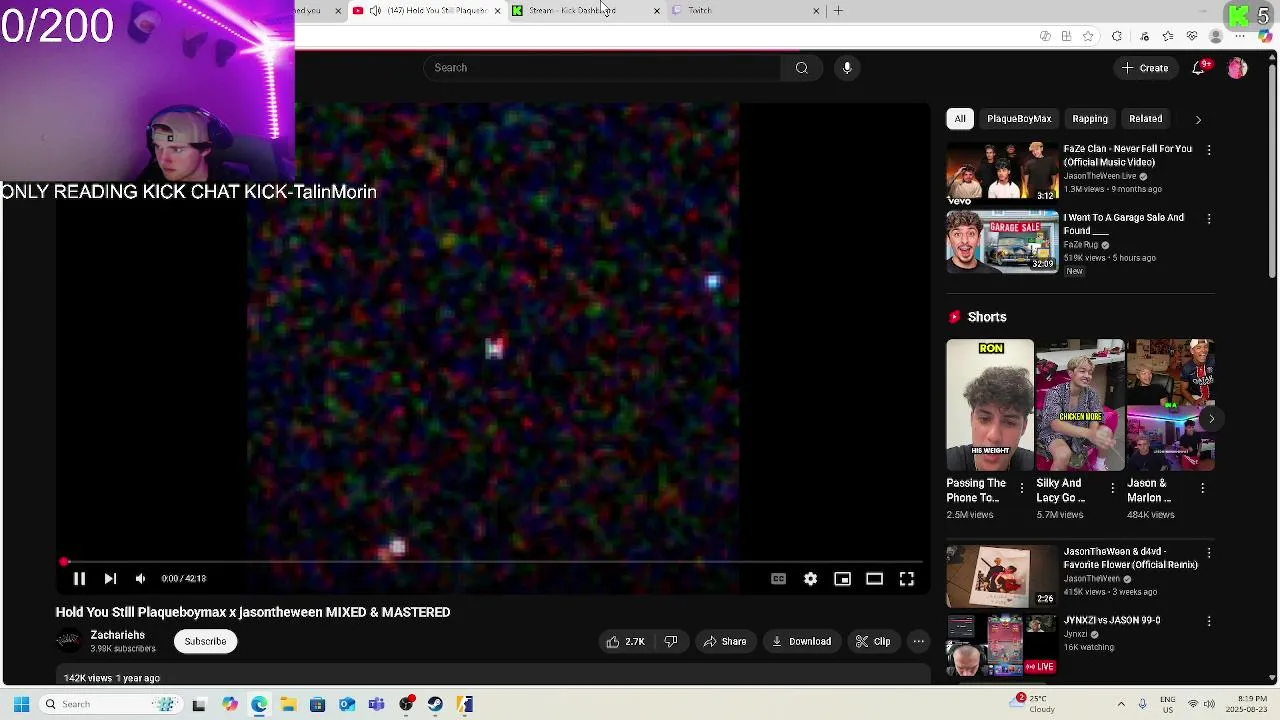Image resolution: width=1280 pixels, height=720 pixels.
Task: Open a new browser tab
Action: point(838,10)
